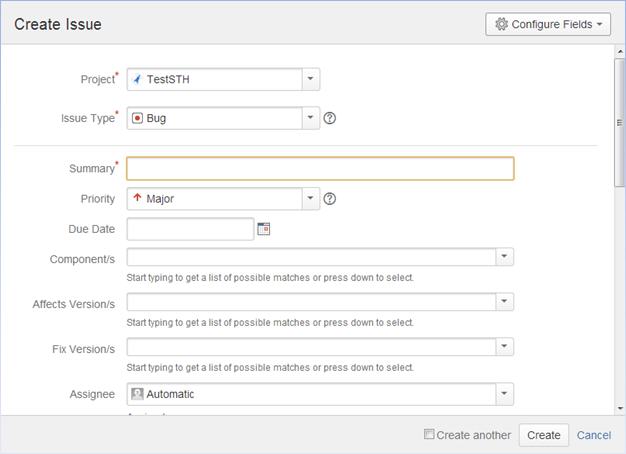Expand the Project dropdown arrow
Screen dimensions: 626x454
coord(310,80)
